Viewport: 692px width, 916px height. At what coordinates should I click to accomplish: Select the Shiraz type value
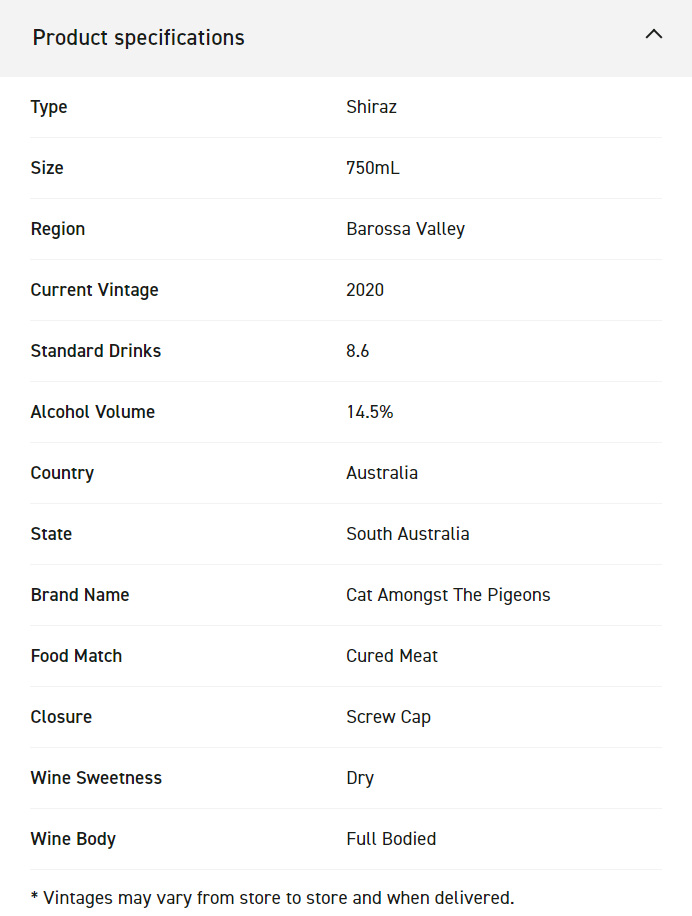(371, 107)
